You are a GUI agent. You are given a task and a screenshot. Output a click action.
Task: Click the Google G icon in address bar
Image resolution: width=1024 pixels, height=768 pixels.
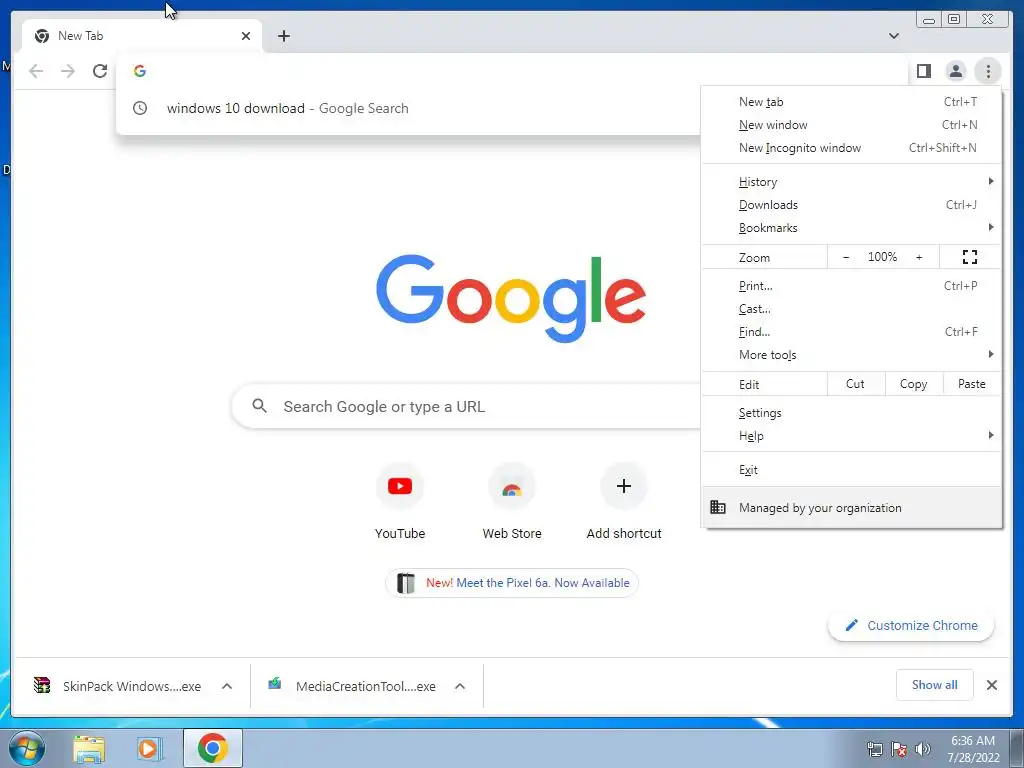click(x=140, y=71)
